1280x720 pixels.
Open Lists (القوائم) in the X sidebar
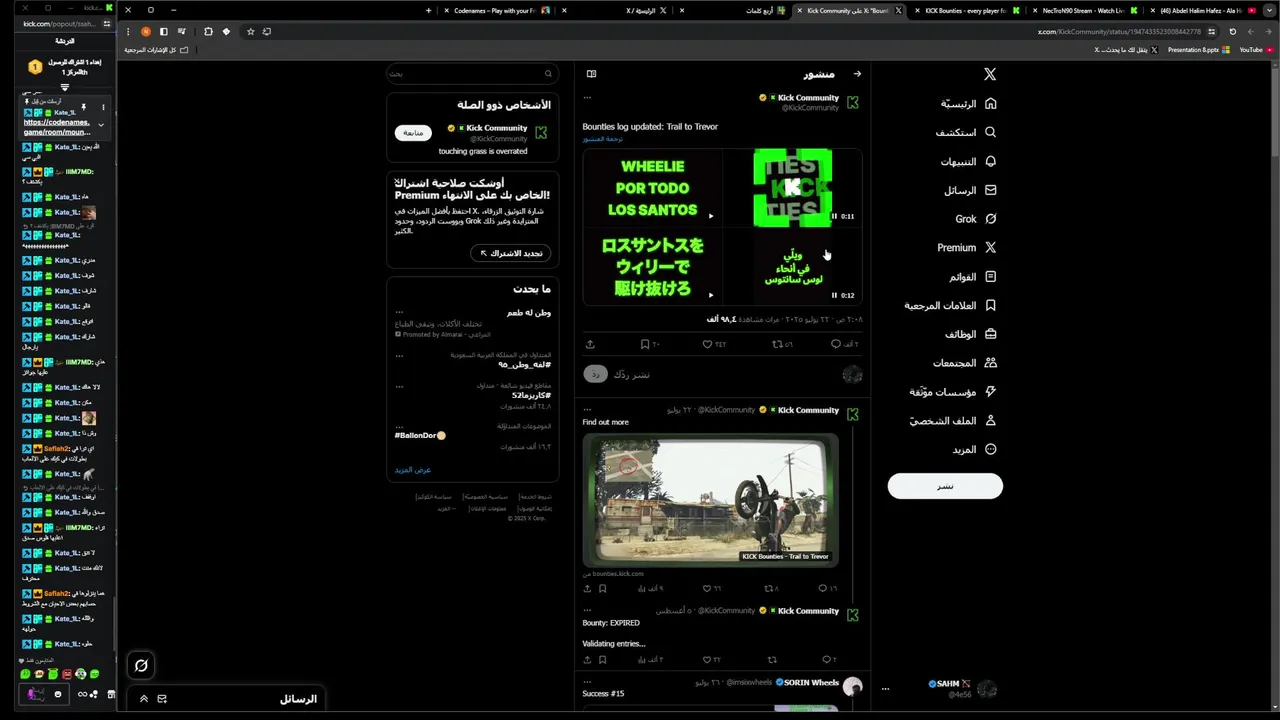coord(973,276)
